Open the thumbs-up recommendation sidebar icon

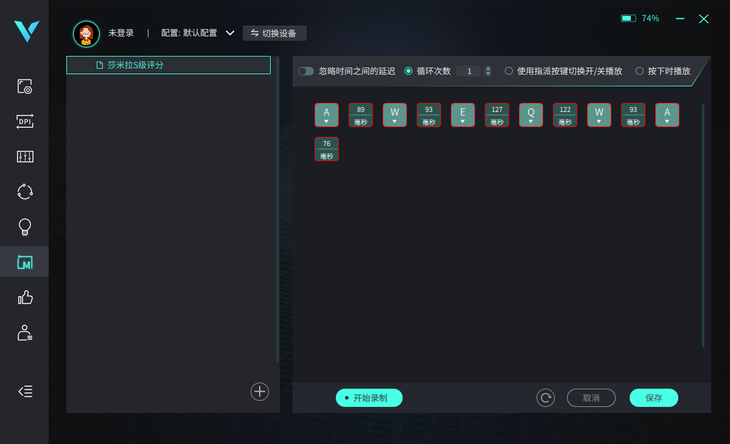[x=25, y=297]
